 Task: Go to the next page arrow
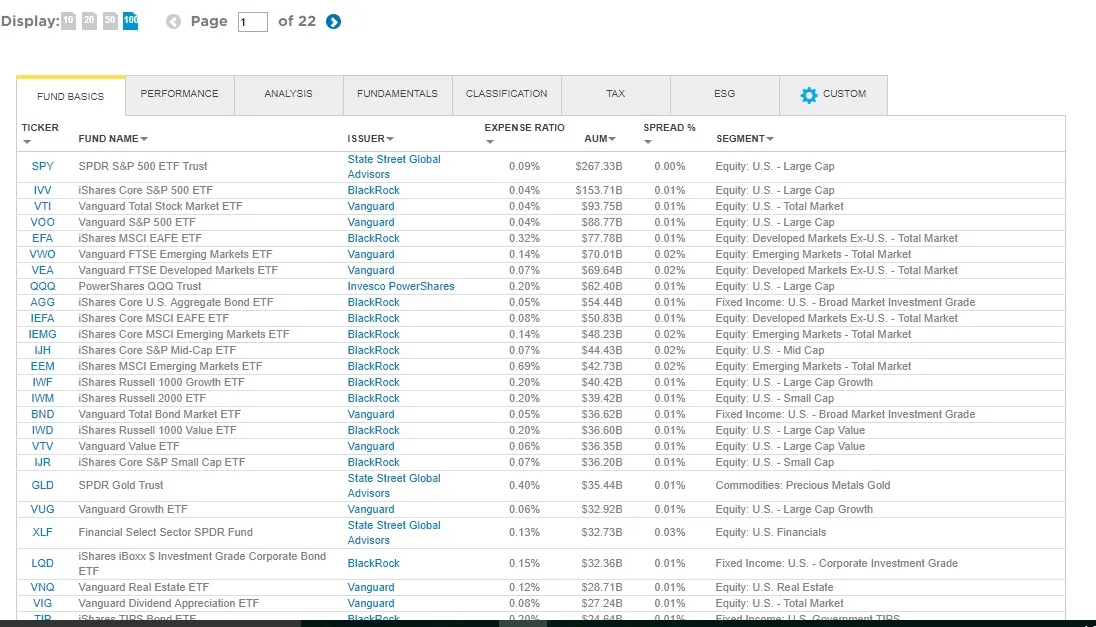(333, 22)
